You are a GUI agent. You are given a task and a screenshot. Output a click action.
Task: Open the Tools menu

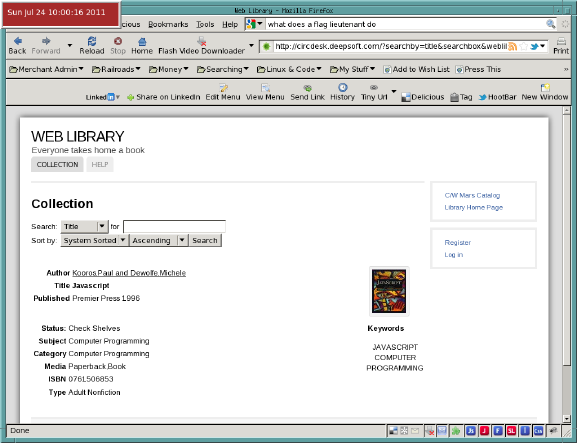[x=205, y=24]
